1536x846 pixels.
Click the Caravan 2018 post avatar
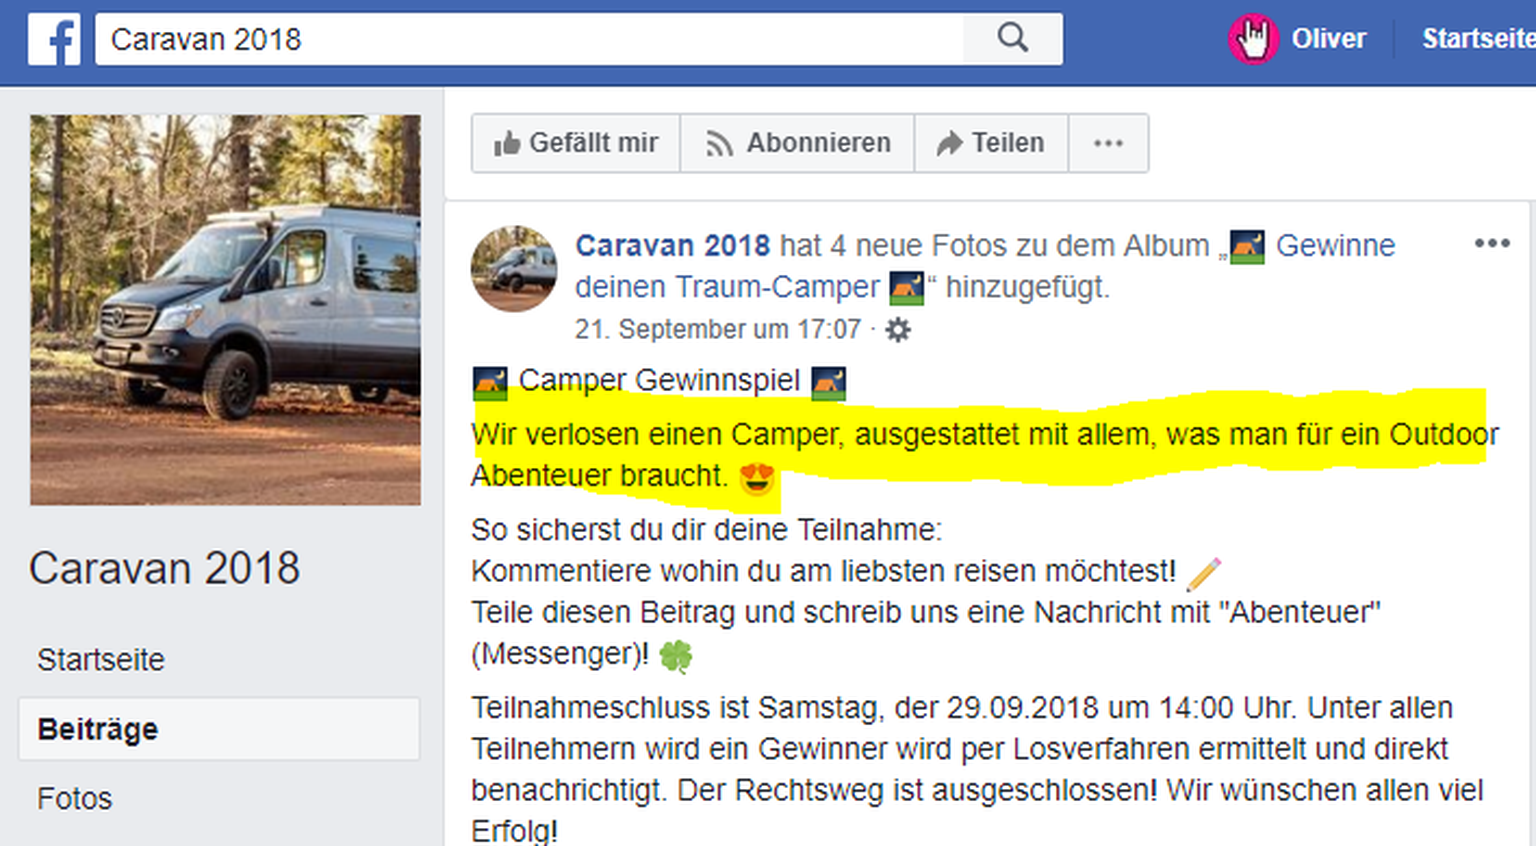(x=514, y=268)
